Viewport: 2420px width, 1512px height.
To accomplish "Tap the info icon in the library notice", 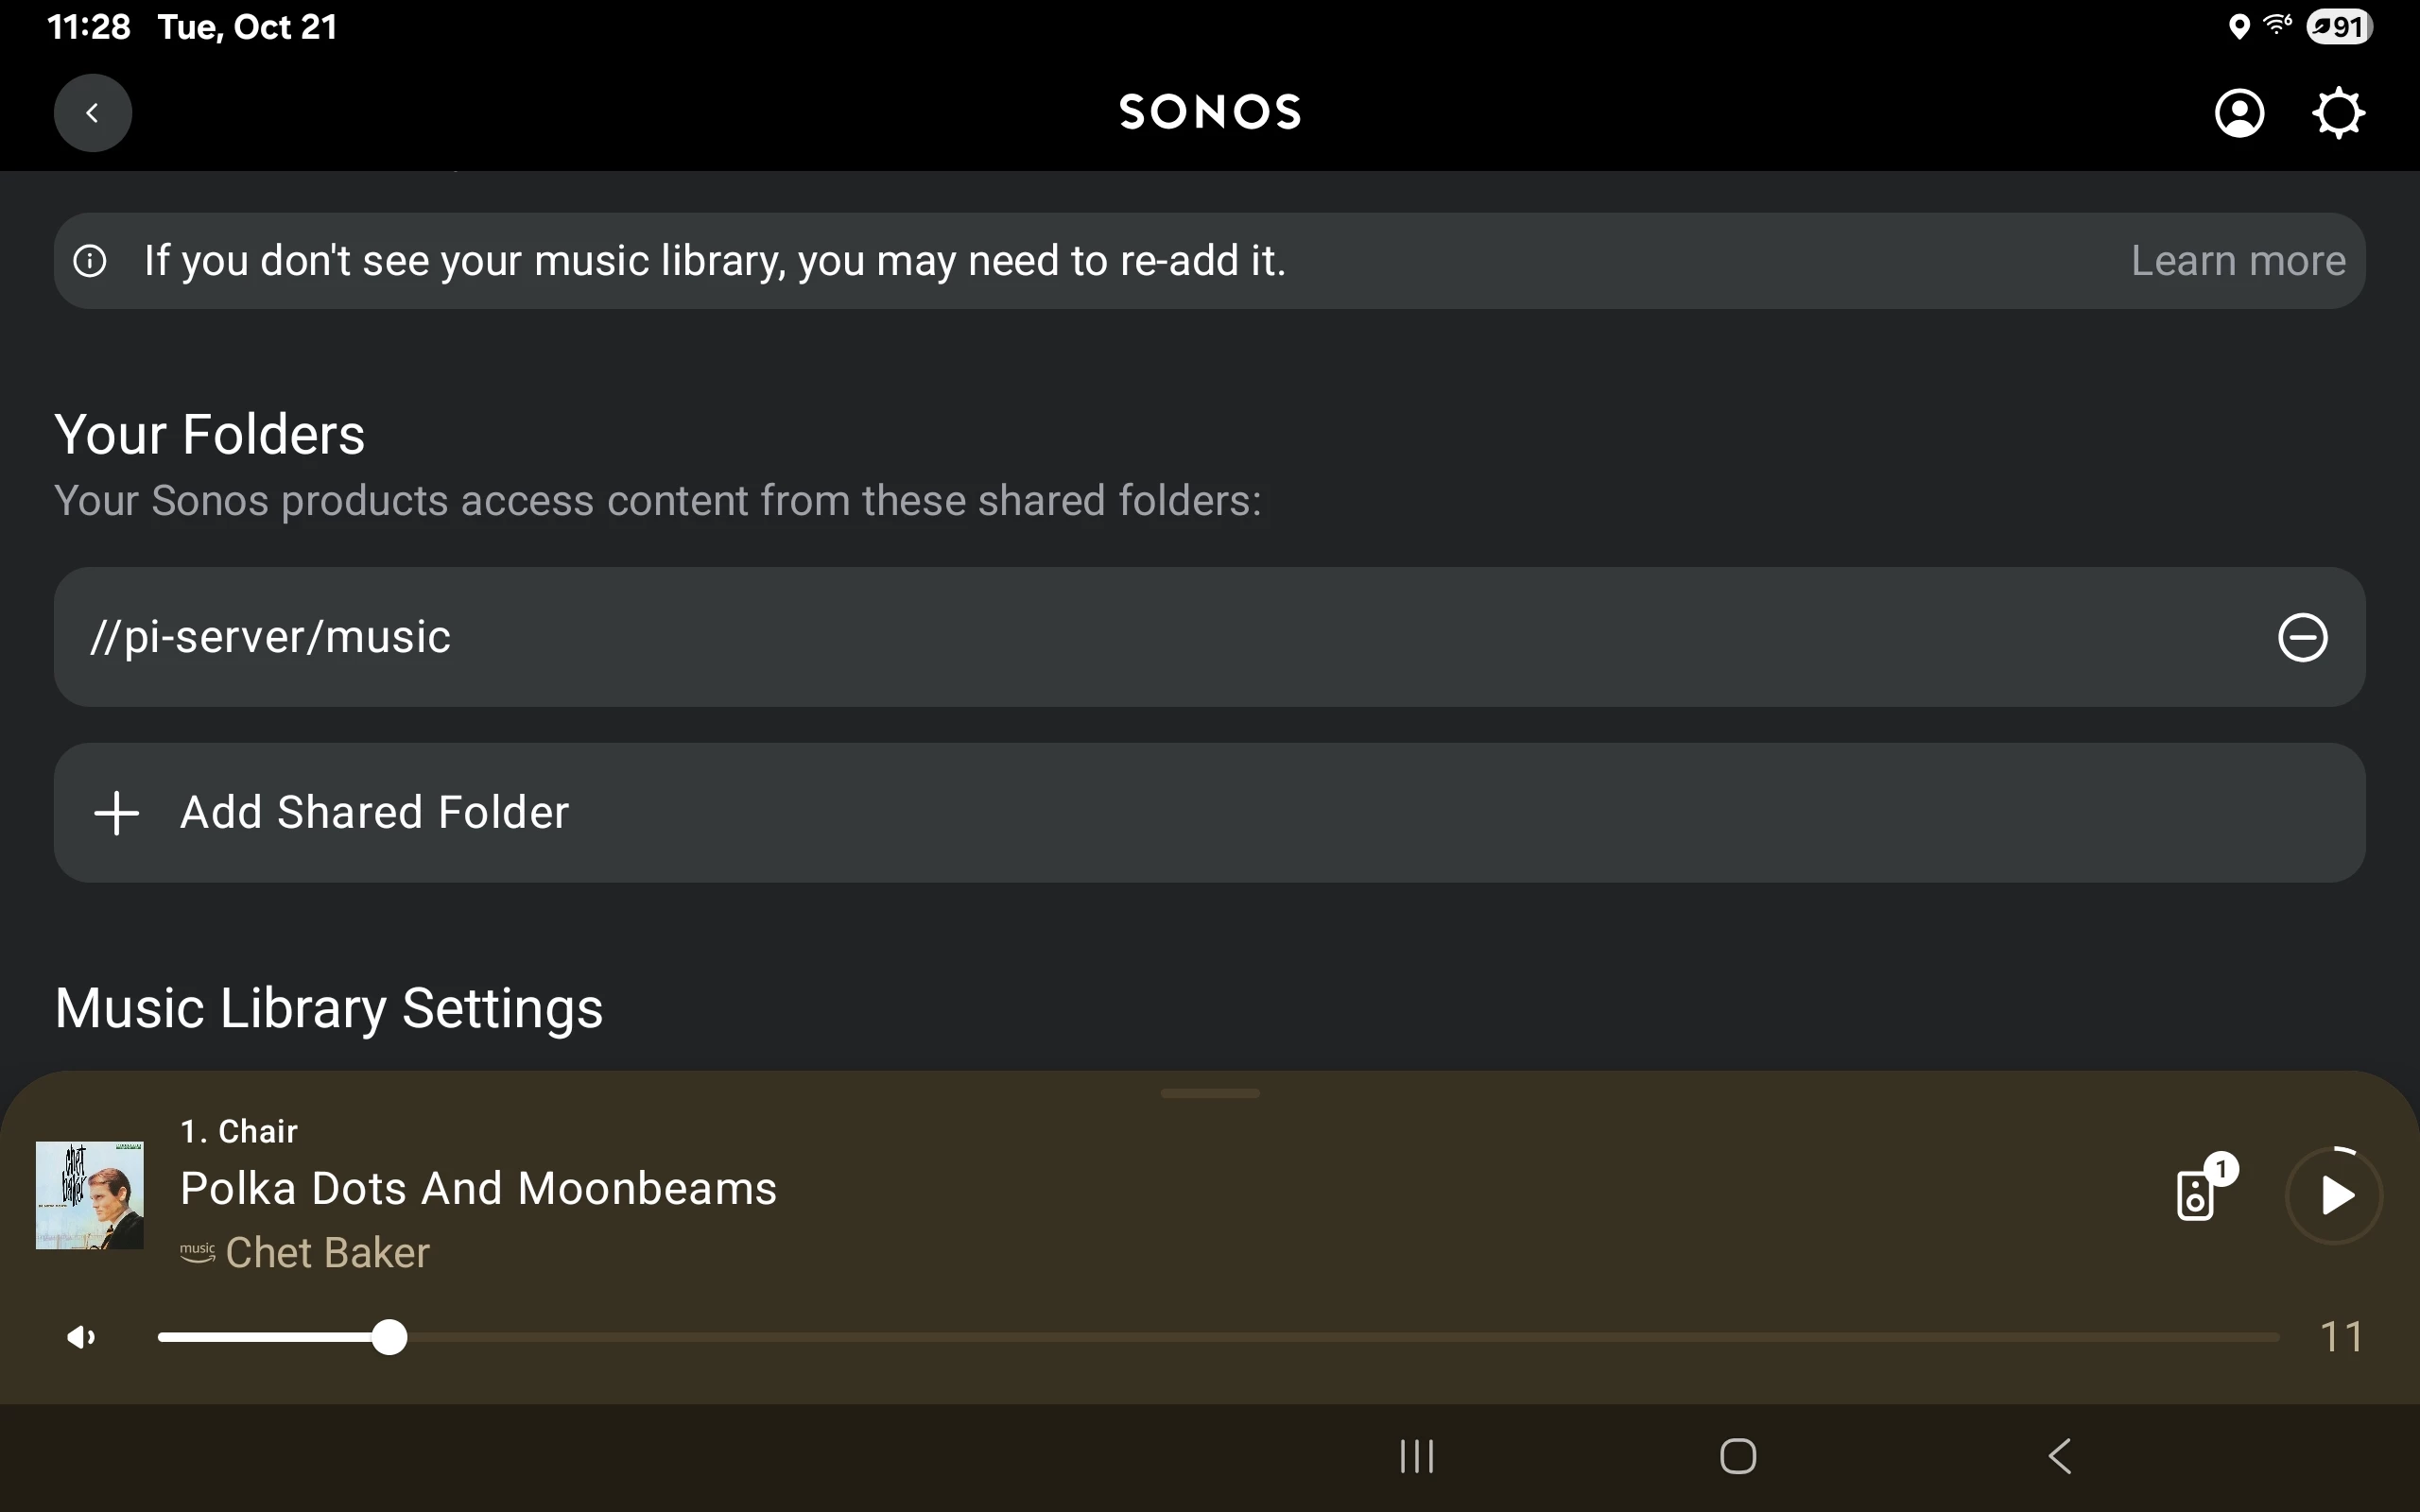I will coord(90,261).
